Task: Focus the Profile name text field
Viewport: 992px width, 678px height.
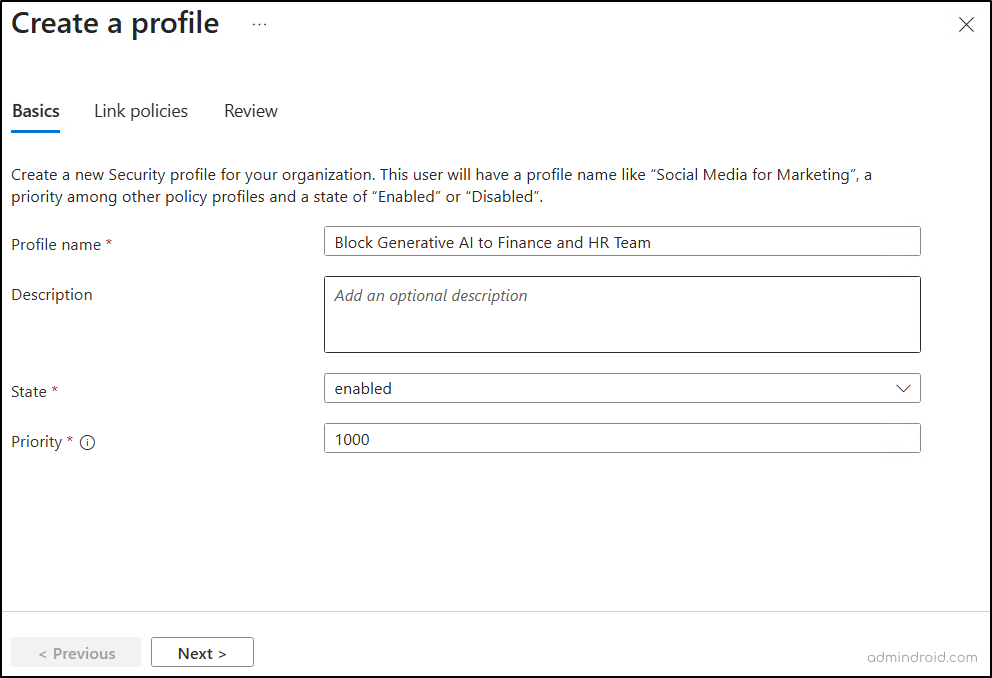Action: click(621, 242)
